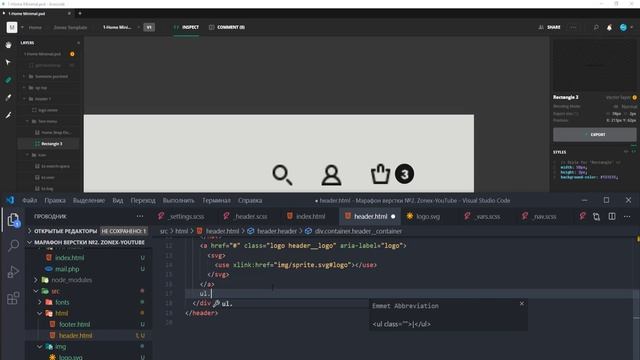Click the pink Sass icon in editor toolbar
This screenshot has width=640, height=360.
582,216
